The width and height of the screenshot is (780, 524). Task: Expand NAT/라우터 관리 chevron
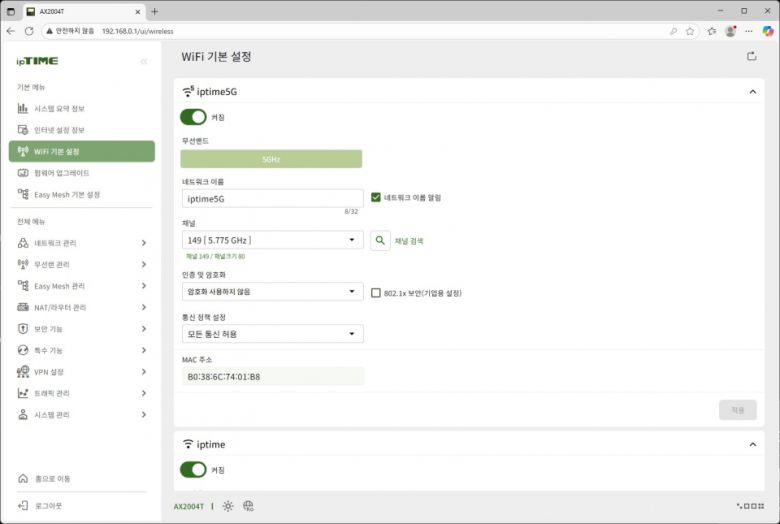tap(144, 307)
